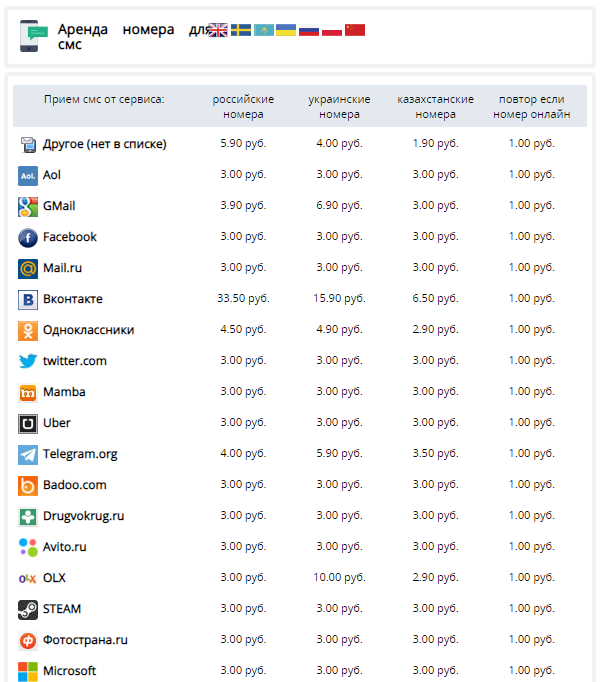Open the Вконтакте service label

(73, 299)
